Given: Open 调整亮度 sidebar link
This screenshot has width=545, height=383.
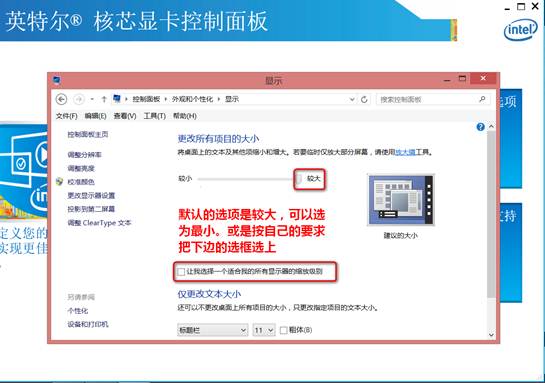Looking at the screenshot, I should tap(81, 169).
